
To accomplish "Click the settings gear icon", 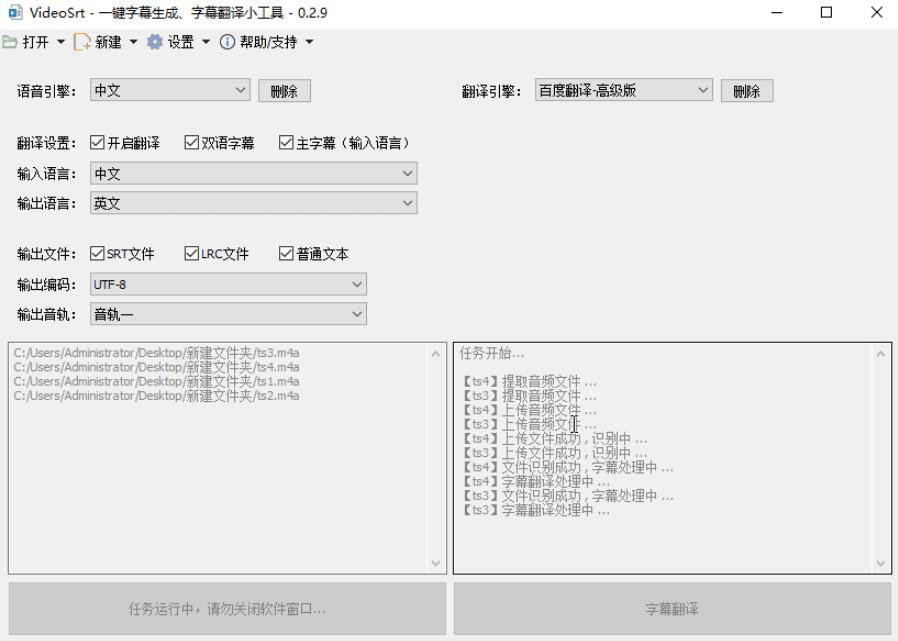I will [155, 42].
